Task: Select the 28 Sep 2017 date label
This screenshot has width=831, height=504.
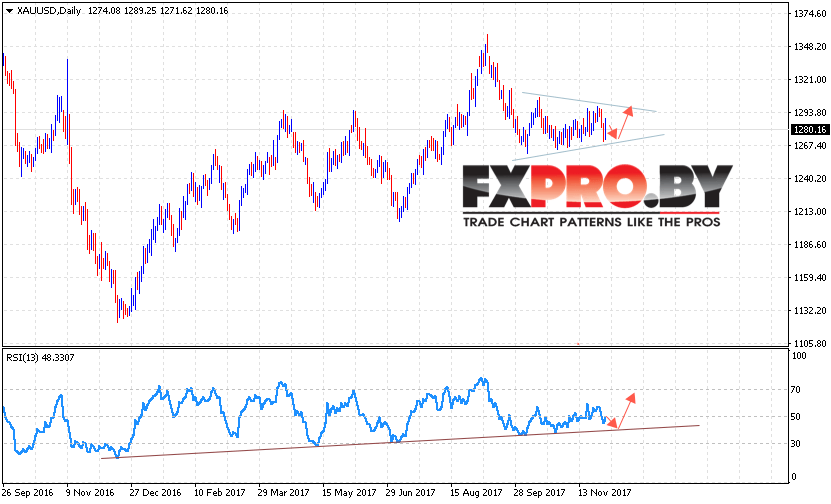Action: 540,493
